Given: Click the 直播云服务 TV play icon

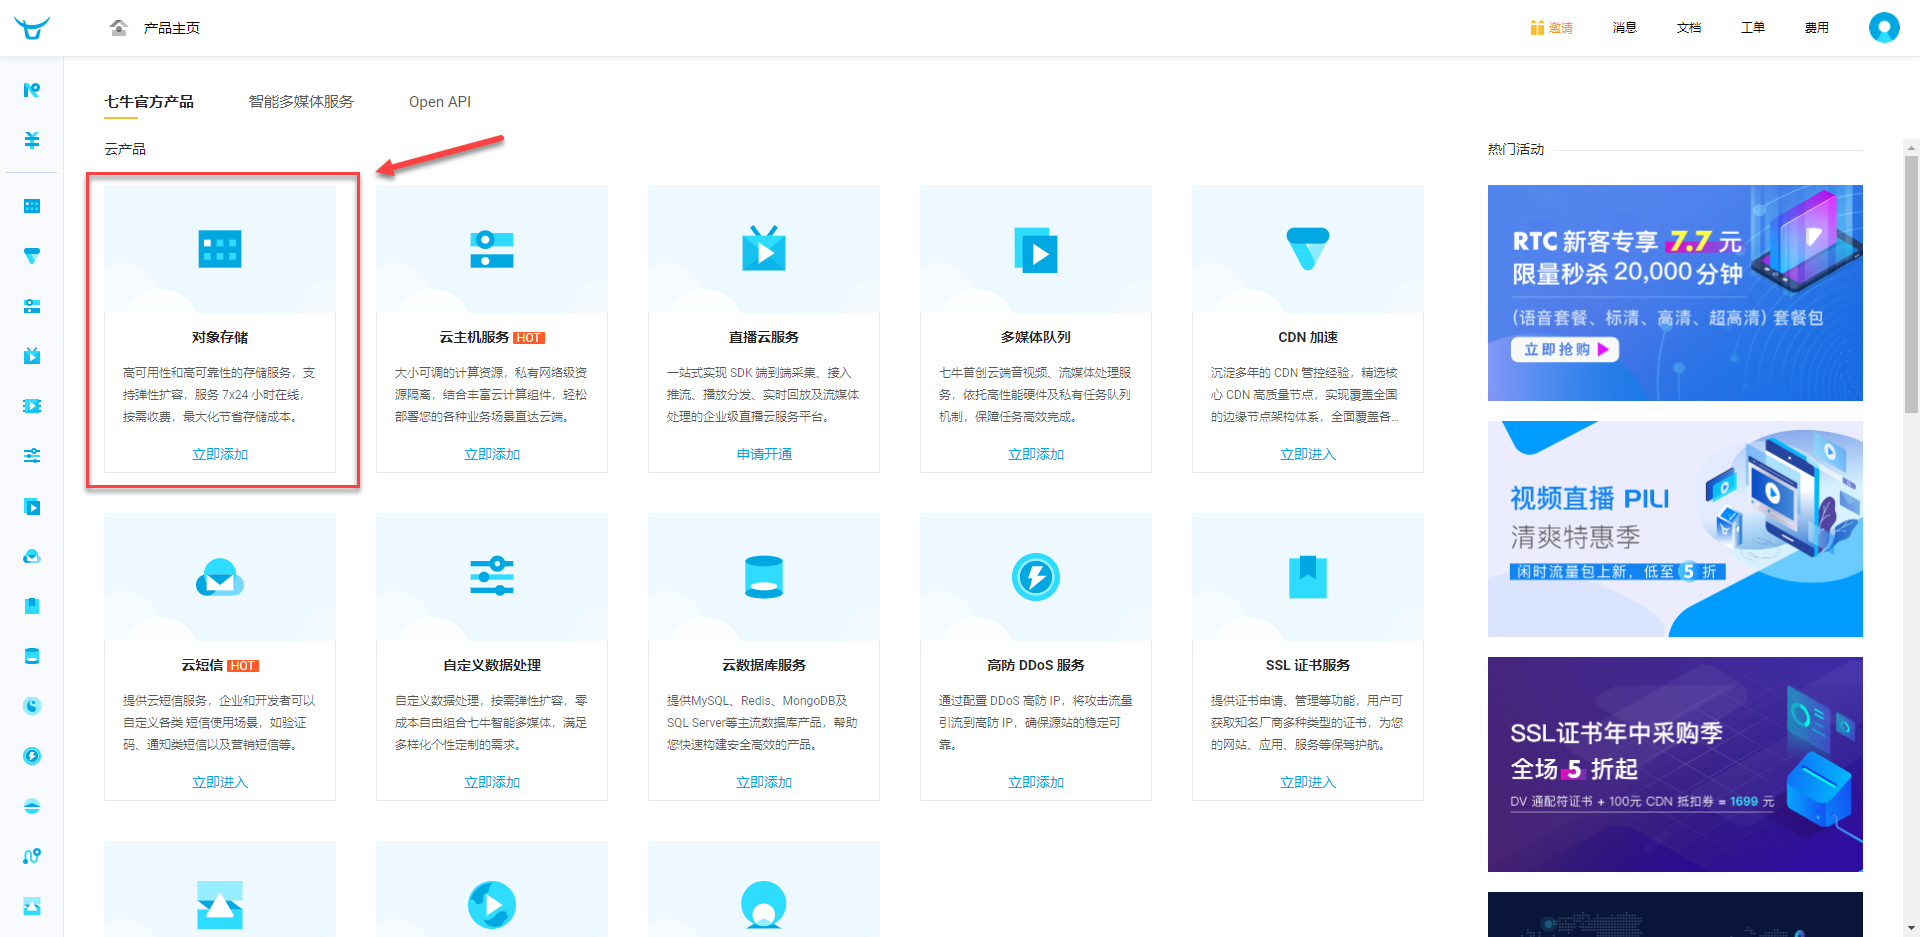Looking at the screenshot, I should tap(764, 249).
